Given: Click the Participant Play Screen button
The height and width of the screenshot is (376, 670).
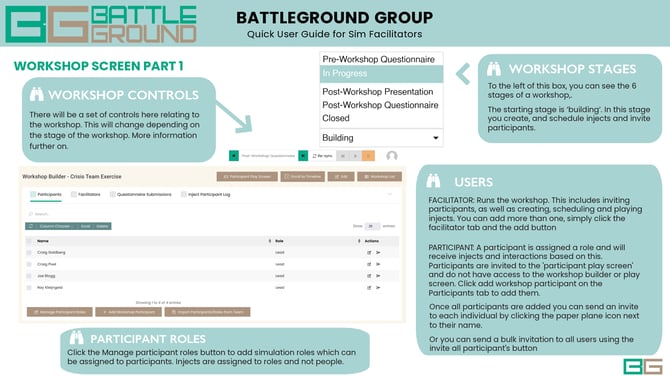Looking at the screenshot, I should point(247,176).
